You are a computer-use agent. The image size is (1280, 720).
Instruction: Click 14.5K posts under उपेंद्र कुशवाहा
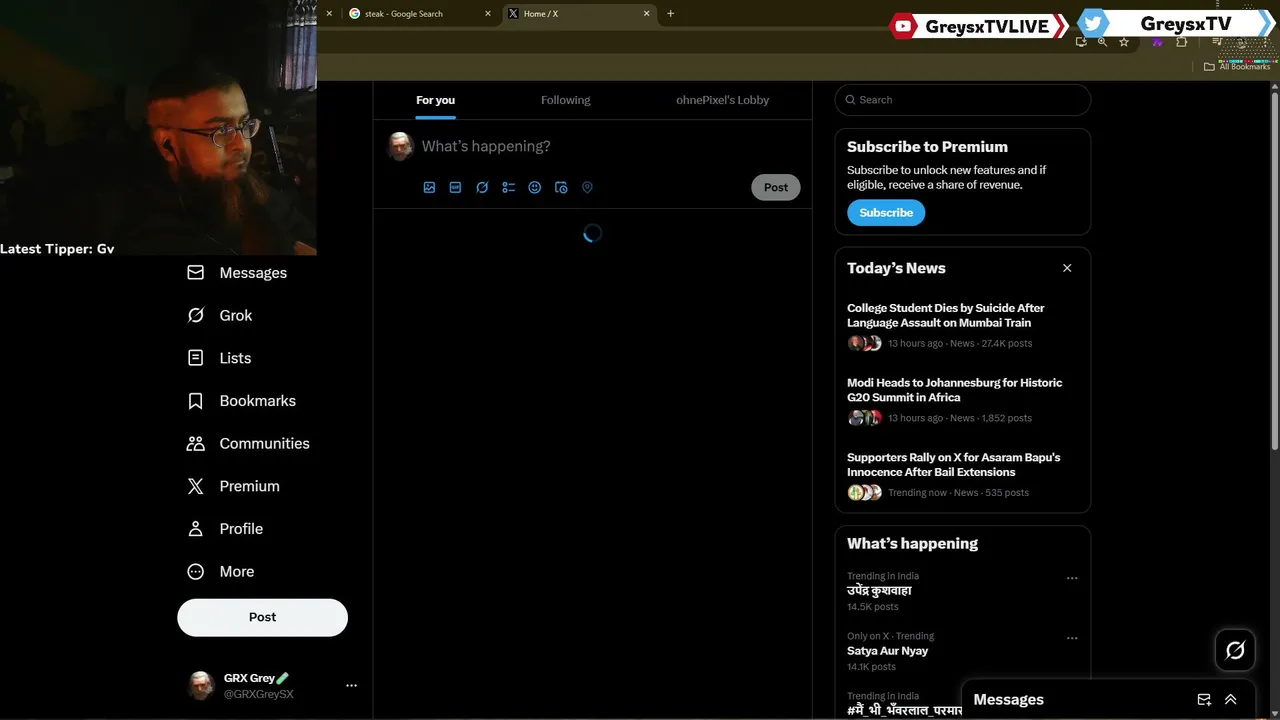tap(873, 607)
